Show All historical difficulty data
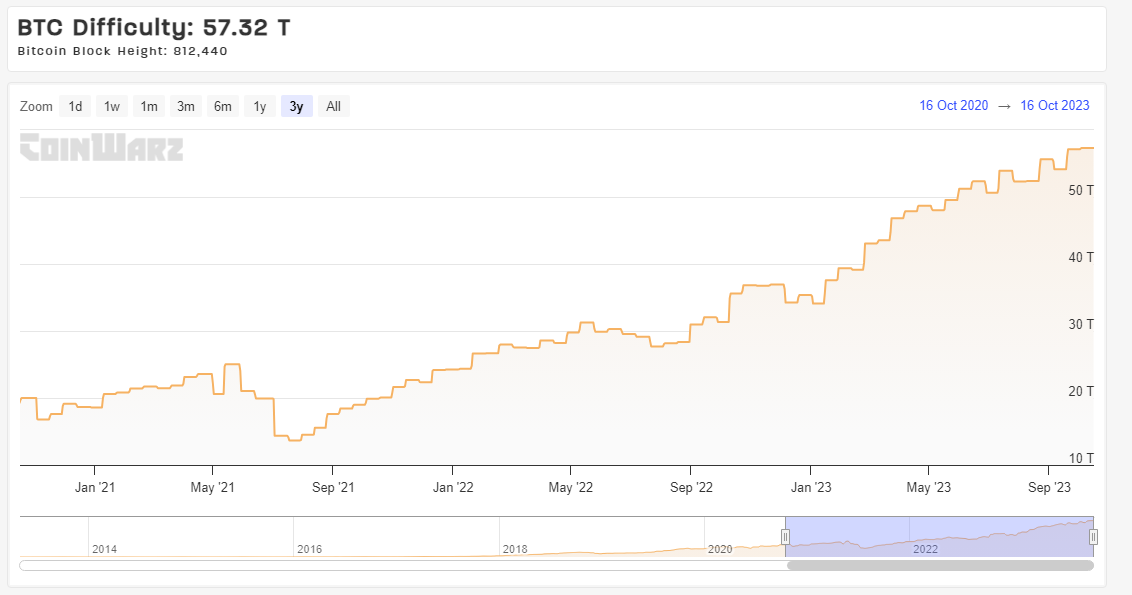Viewport: 1132px width, 595px height. coord(334,106)
